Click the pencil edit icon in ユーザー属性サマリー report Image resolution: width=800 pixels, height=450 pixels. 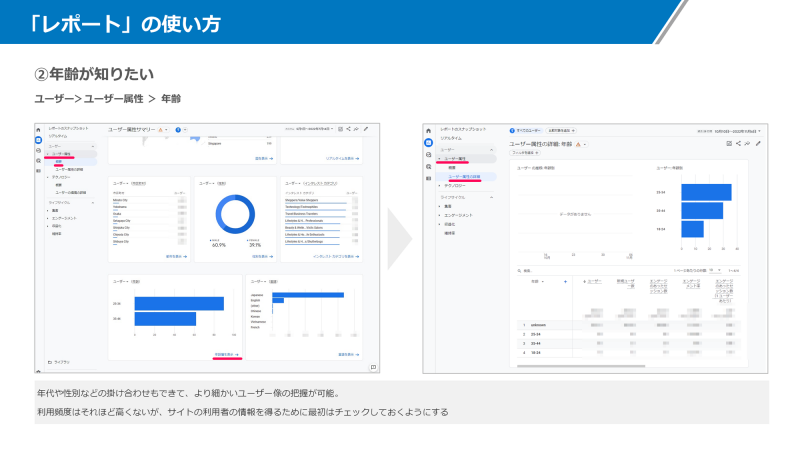click(x=366, y=129)
